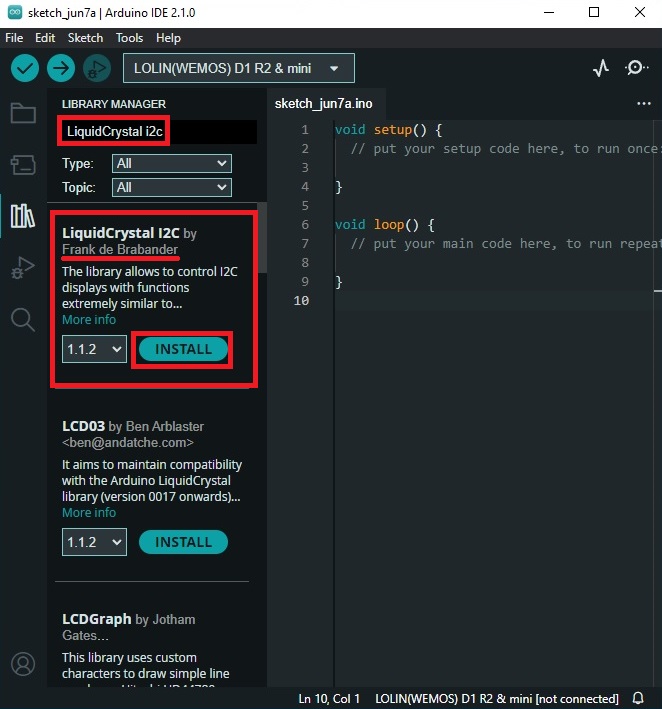Maximize the Arduino IDE window
This screenshot has height=709, width=662.
coord(594,13)
